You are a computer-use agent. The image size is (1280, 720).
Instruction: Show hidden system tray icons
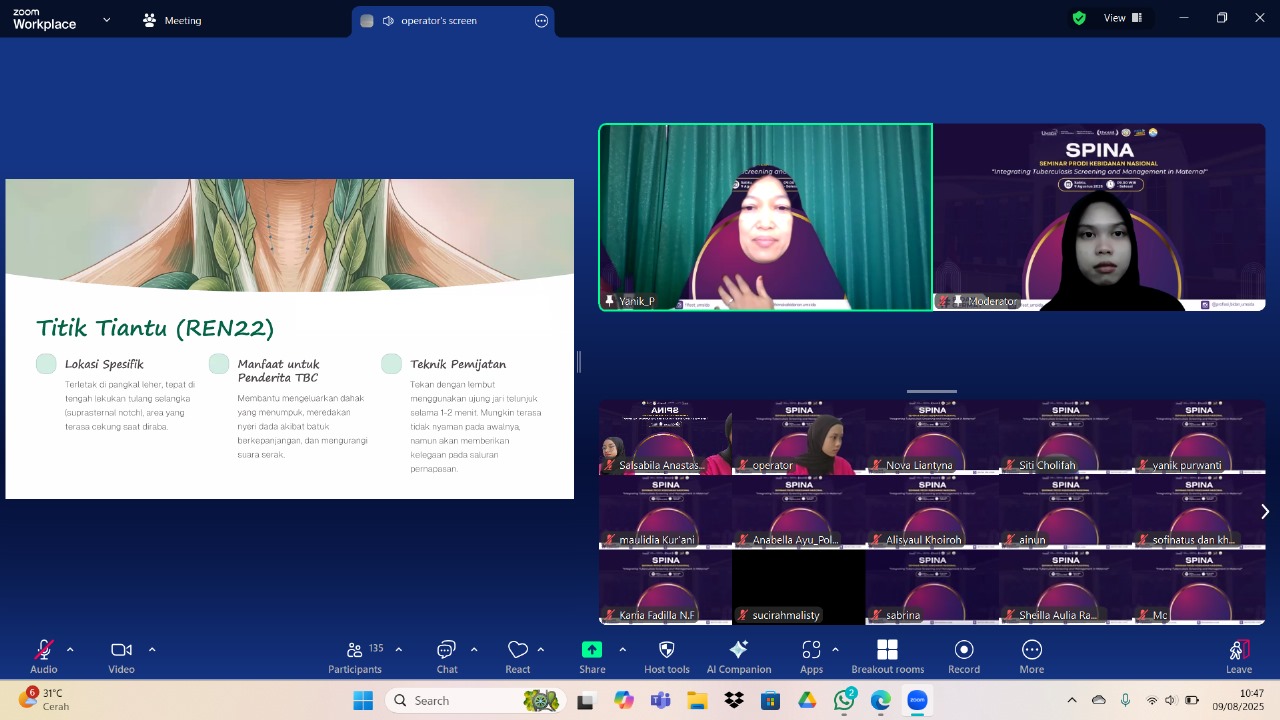(x=1072, y=700)
